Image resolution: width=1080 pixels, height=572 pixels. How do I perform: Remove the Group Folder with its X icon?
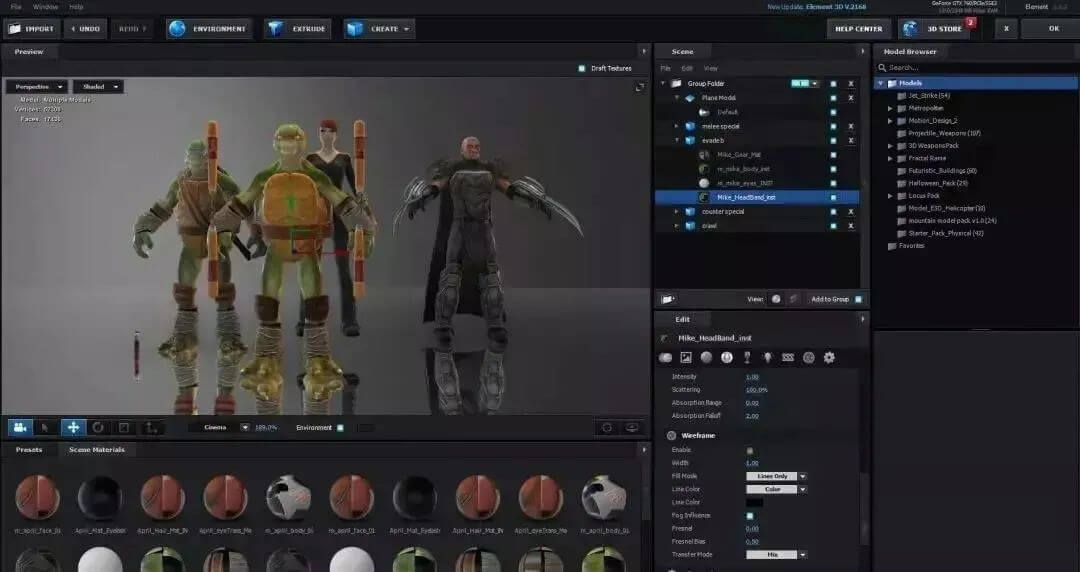[x=851, y=83]
